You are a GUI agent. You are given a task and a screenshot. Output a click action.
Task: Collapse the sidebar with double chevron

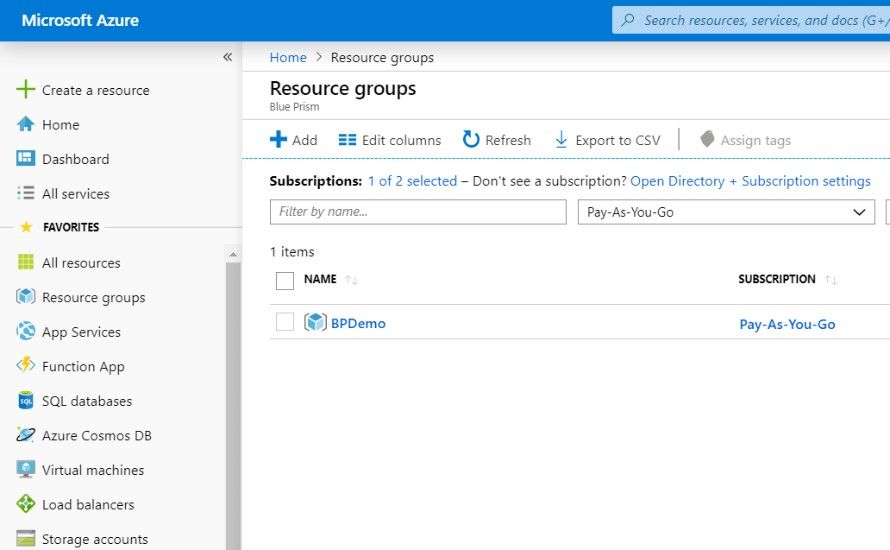[x=227, y=57]
